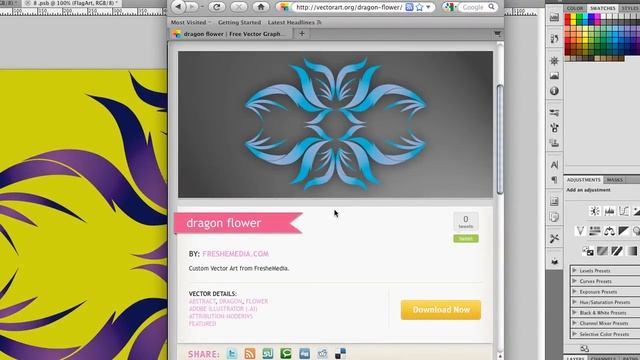Open the FLOWER tag link
Screen dimensions: 640x360
[257, 301]
